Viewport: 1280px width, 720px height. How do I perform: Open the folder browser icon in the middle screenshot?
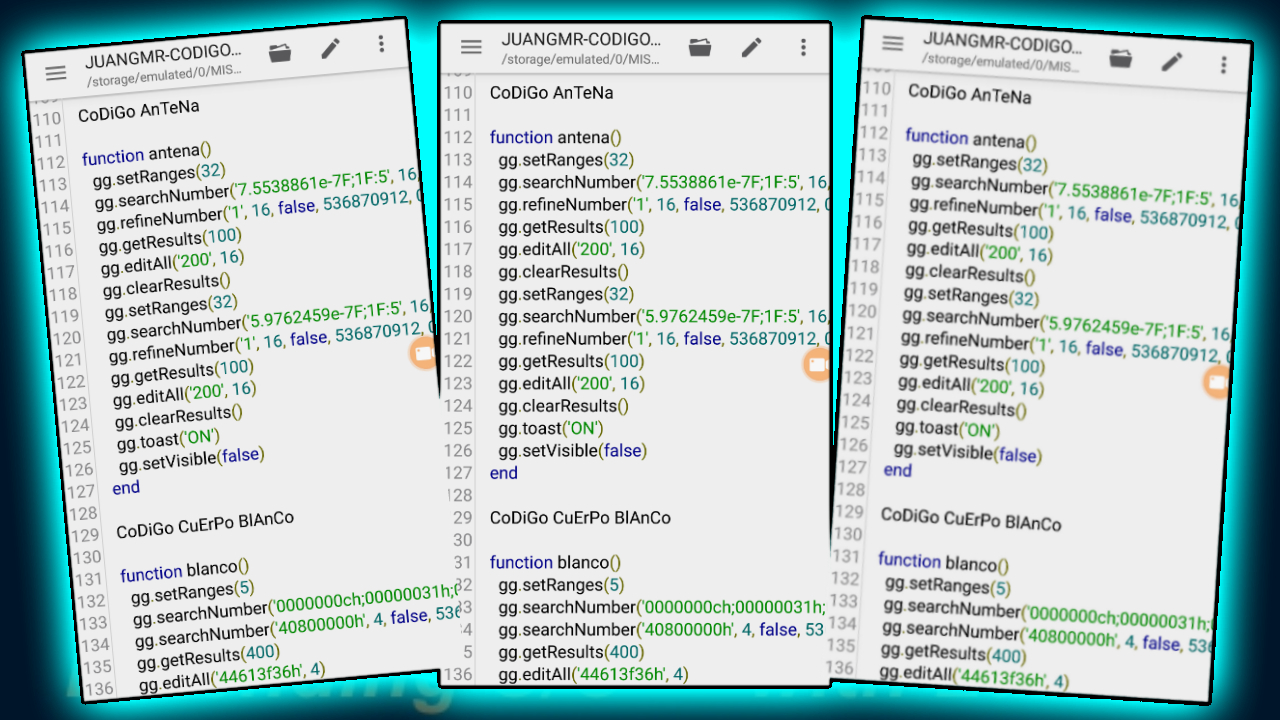(x=700, y=46)
